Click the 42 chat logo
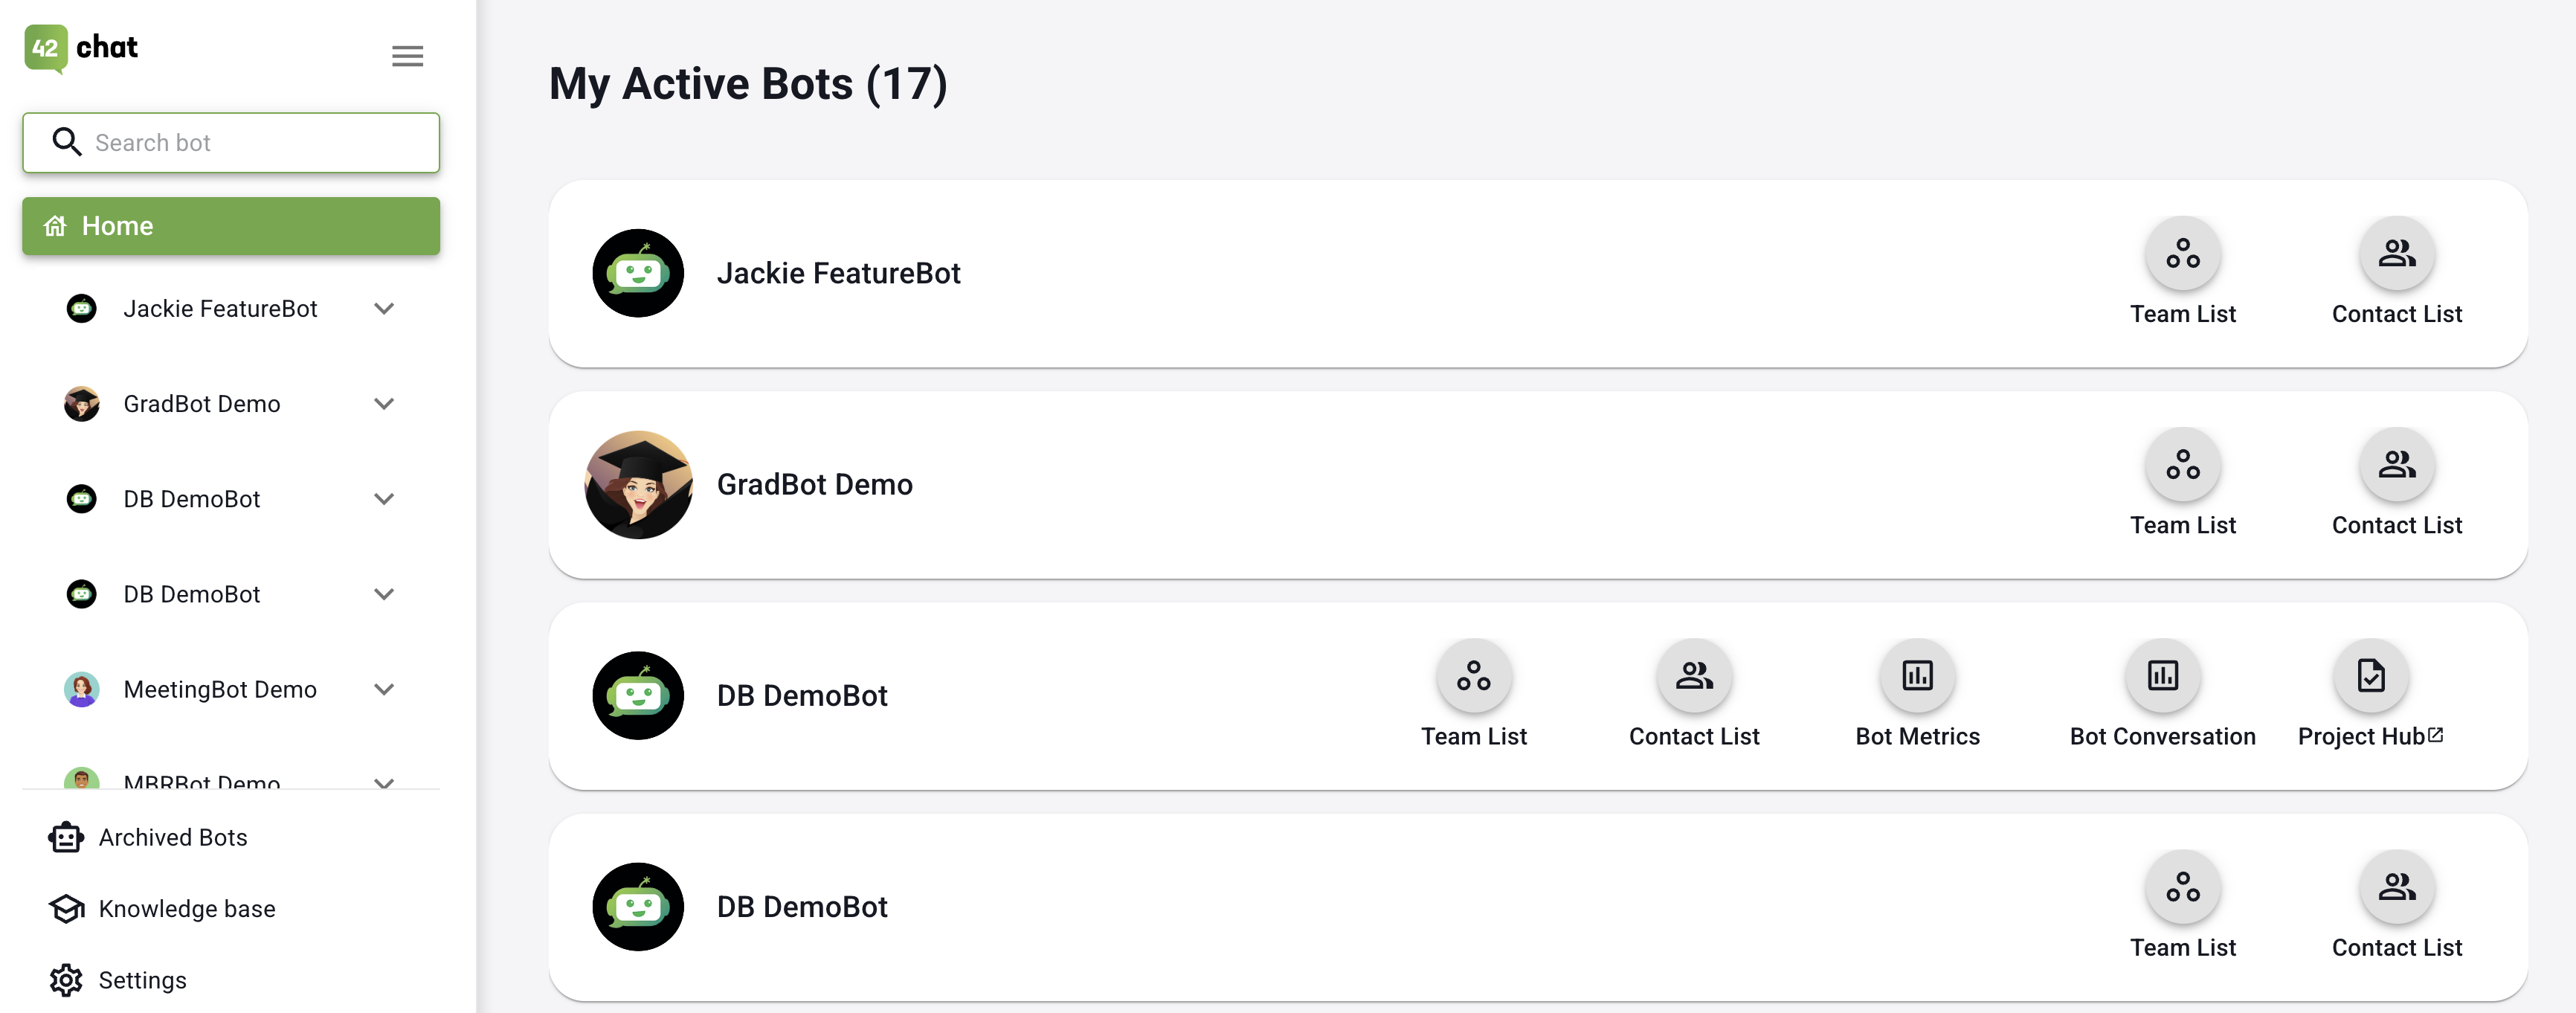Image resolution: width=2576 pixels, height=1013 pixels. pyautogui.click(x=81, y=48)
